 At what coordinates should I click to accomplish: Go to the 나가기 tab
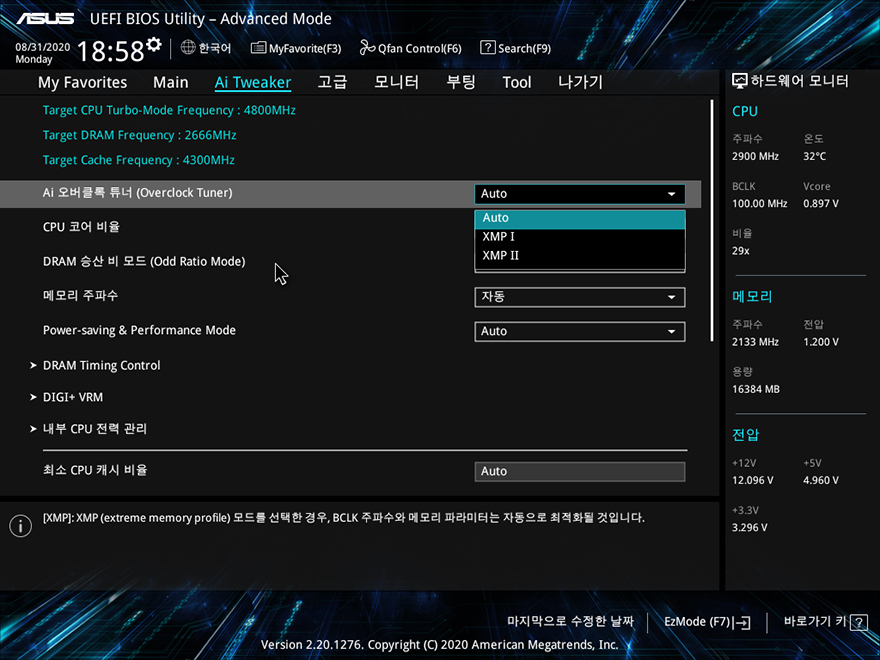(580, 82)
